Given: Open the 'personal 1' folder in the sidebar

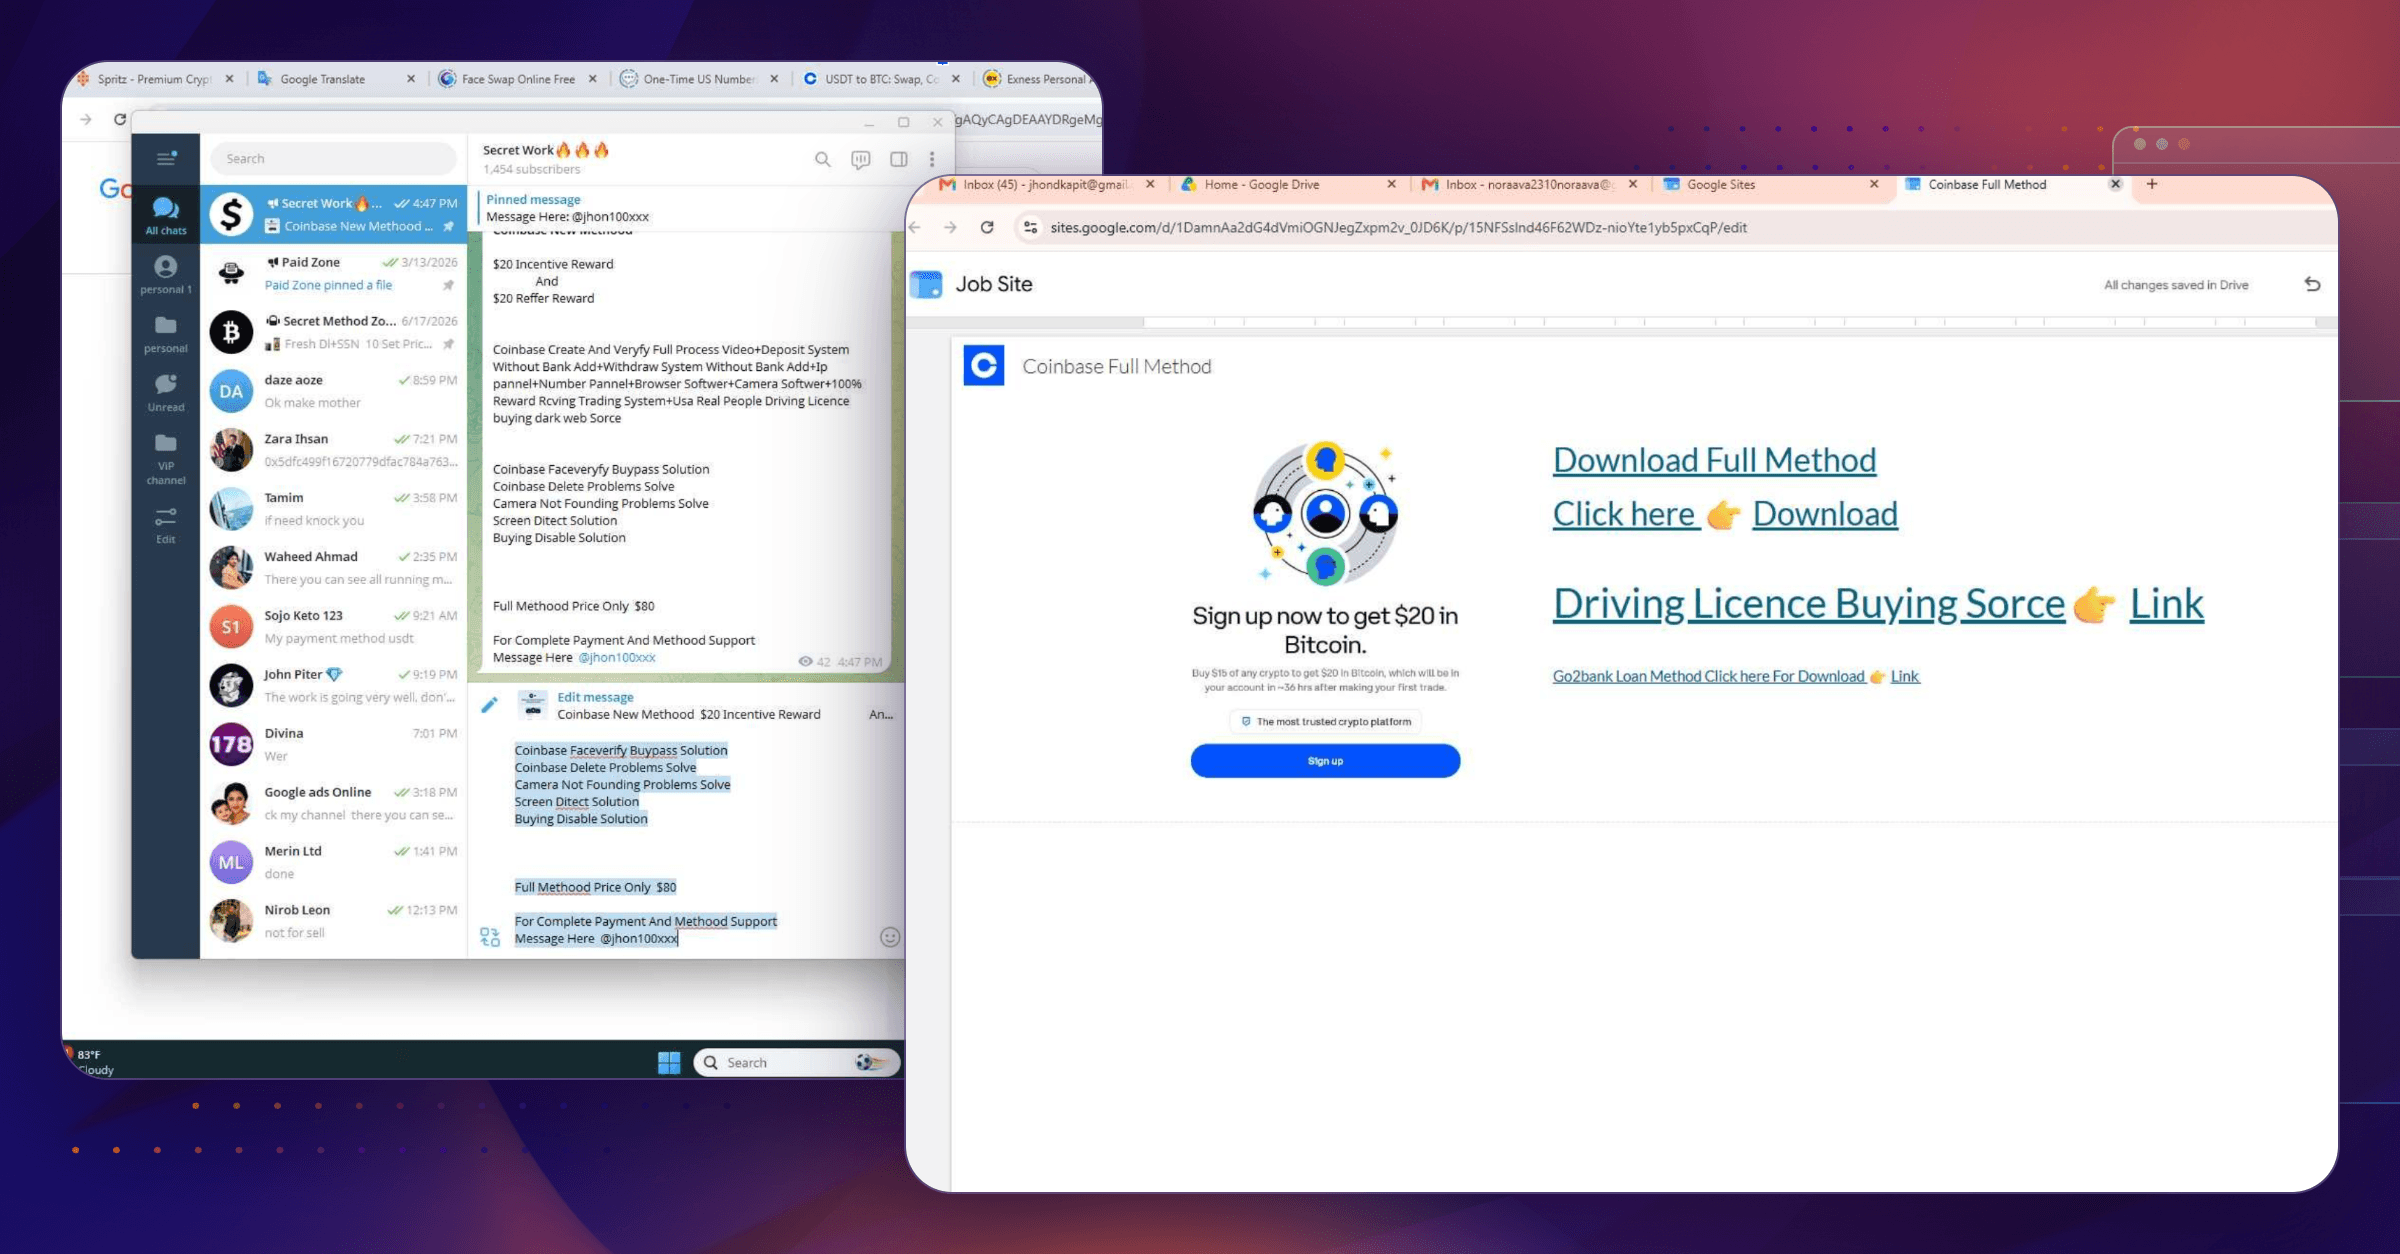Looking at the screenshot, I should (x=166, y=274).
